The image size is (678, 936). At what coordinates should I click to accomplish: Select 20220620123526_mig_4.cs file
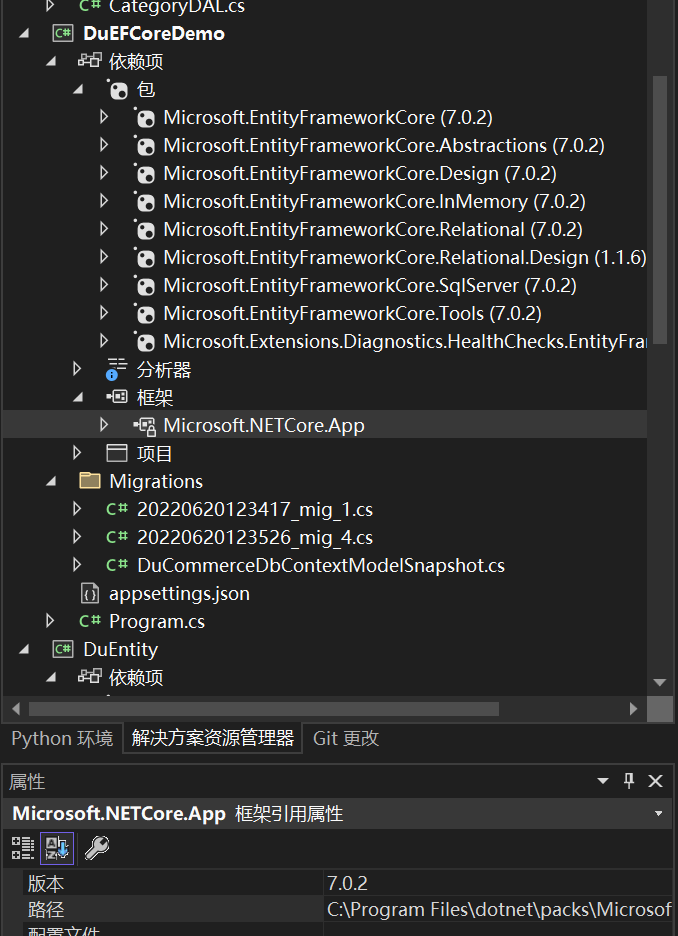[254, 537]
